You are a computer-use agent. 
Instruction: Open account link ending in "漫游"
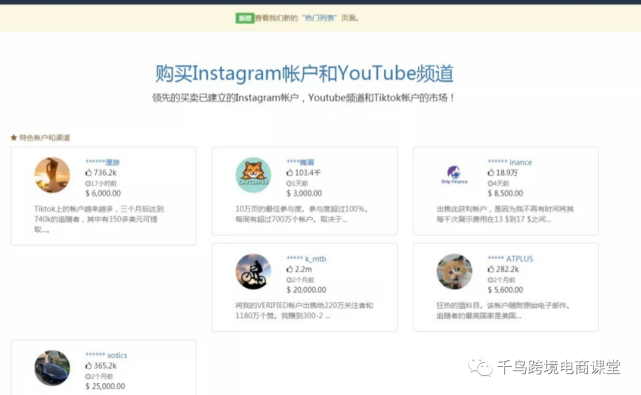pyautogui.click(x=103, y=162)
